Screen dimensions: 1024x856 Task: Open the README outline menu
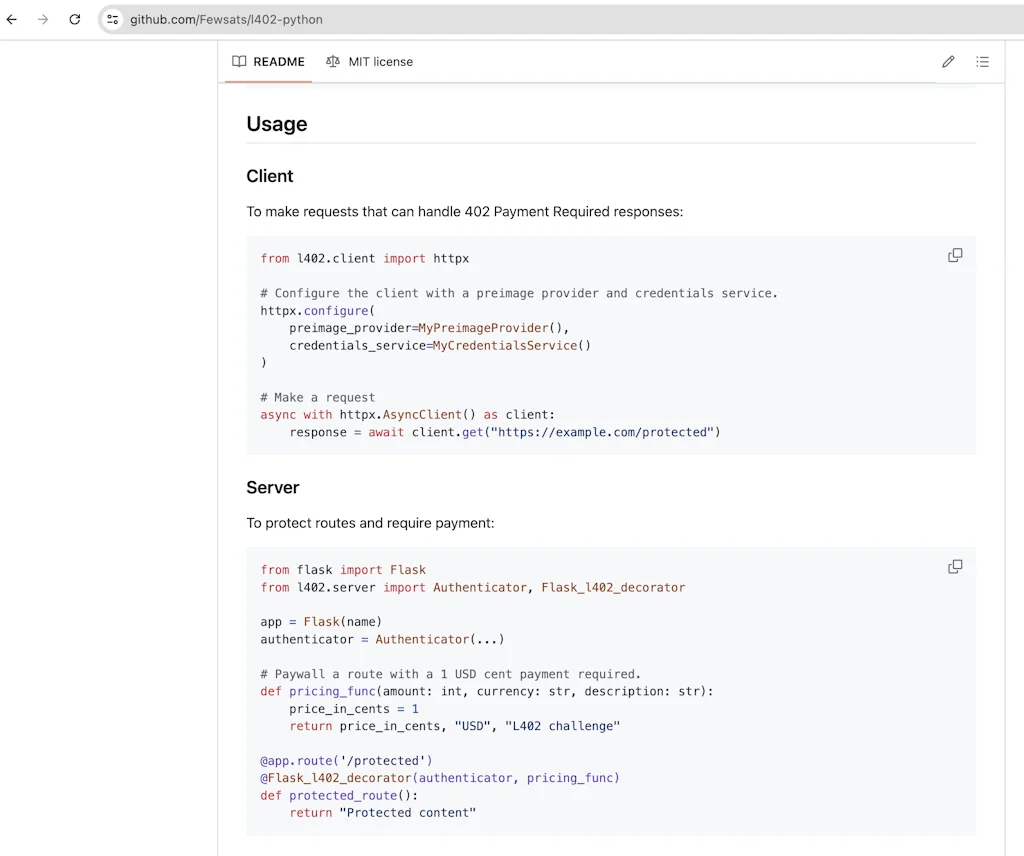point(983,61)
